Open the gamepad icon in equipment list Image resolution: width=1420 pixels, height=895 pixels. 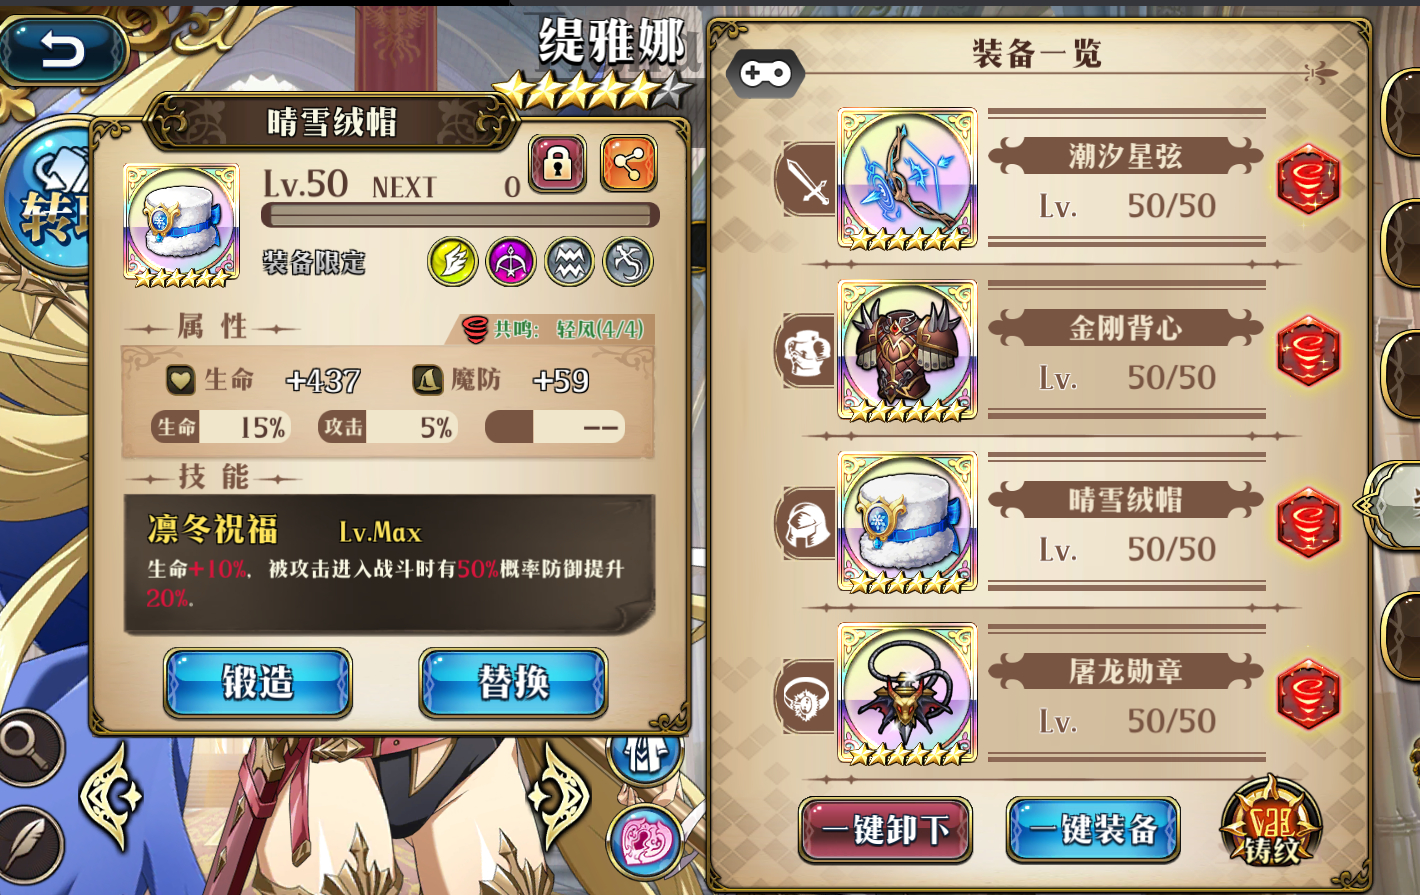[x=765, y=73]
